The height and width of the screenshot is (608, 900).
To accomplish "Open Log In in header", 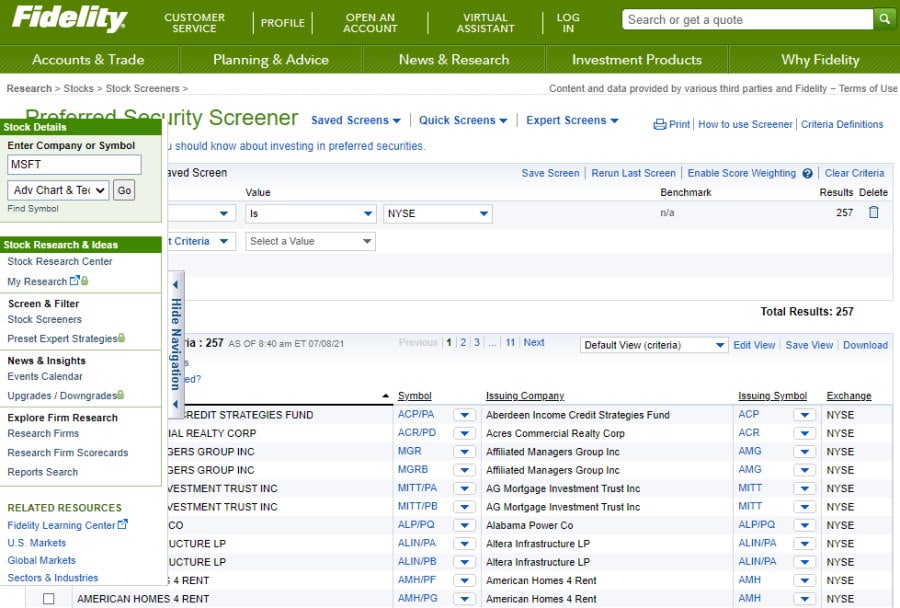I will [x=568, y=23].
